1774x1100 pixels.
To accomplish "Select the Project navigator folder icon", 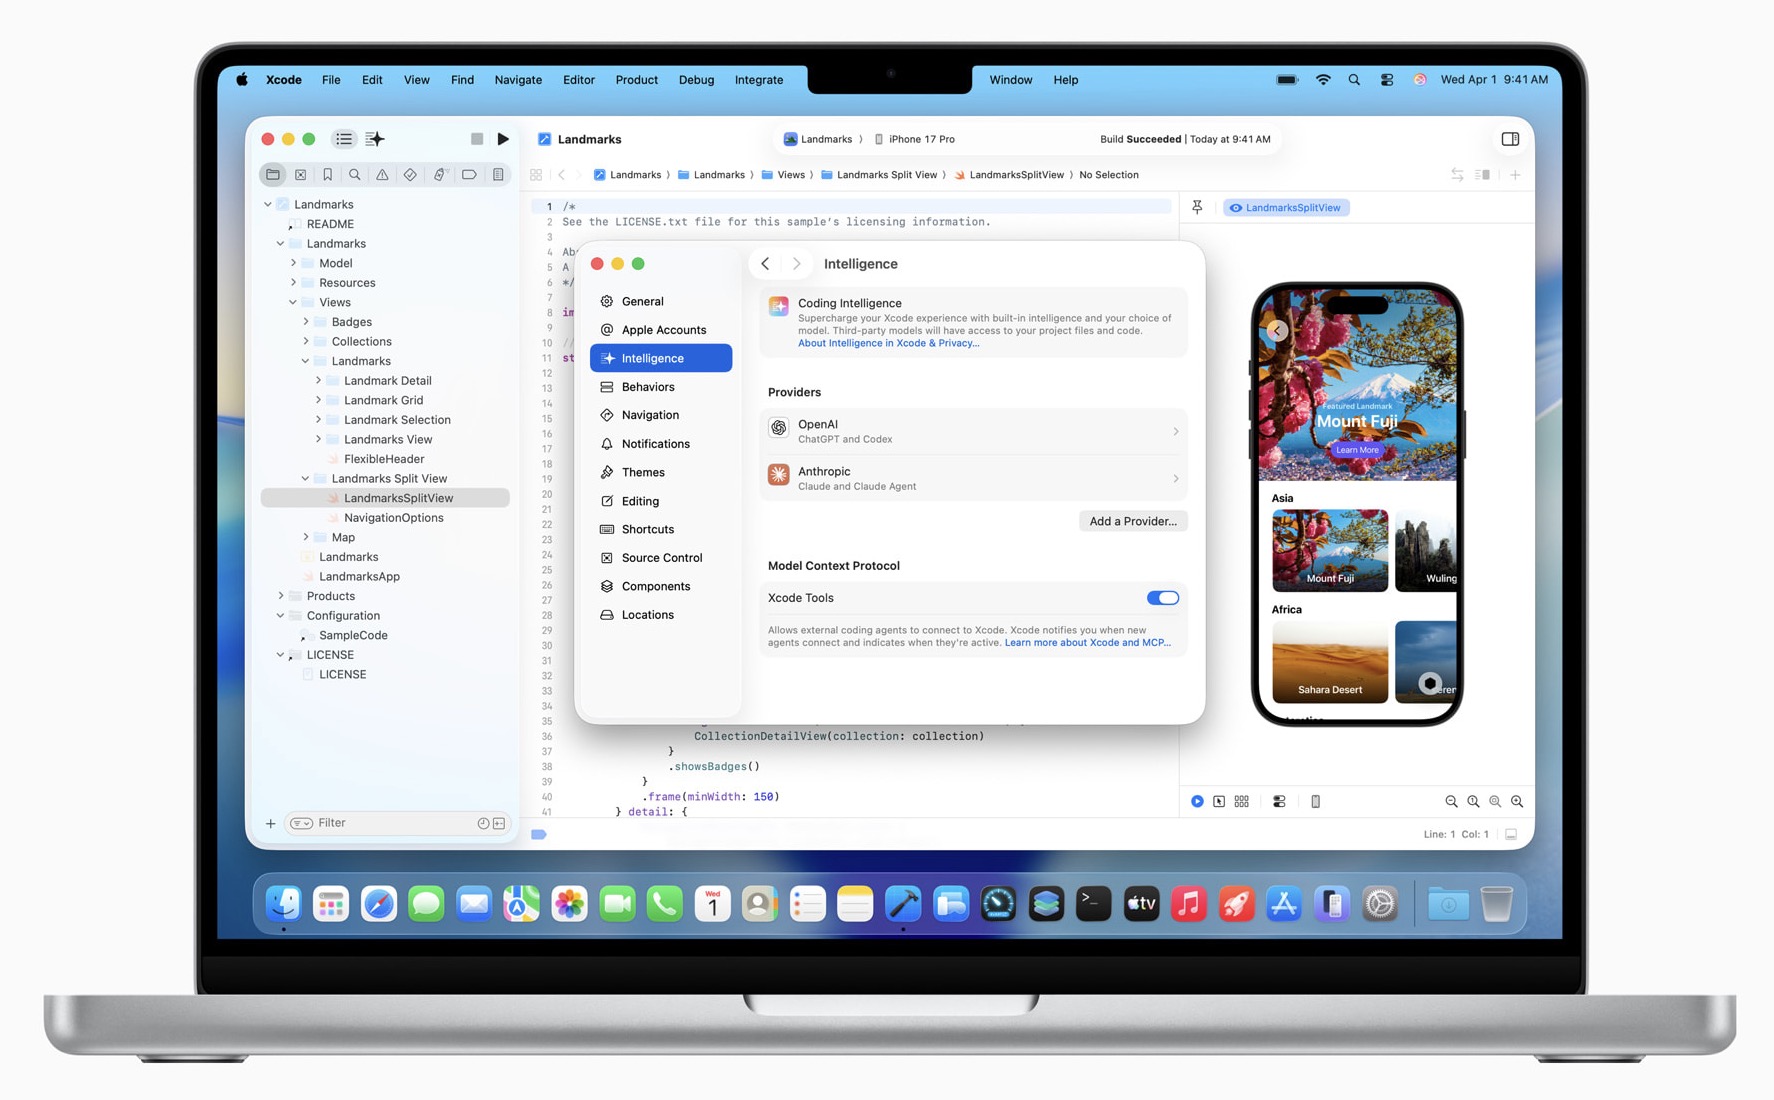I will [x=273, y=175].
